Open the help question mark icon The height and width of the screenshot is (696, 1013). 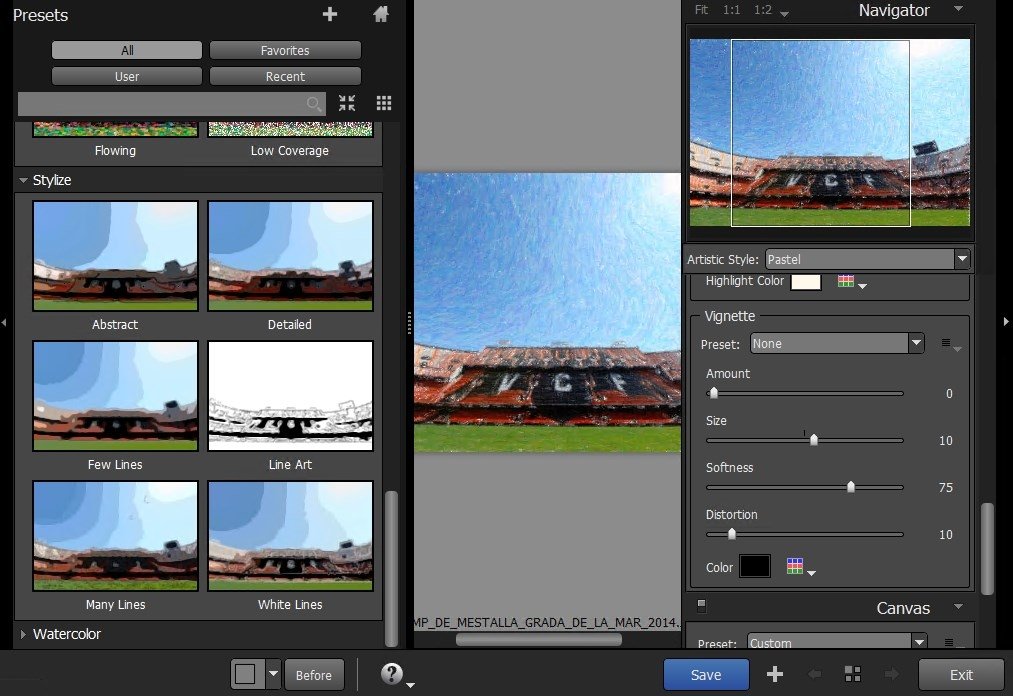coord(392,673)
